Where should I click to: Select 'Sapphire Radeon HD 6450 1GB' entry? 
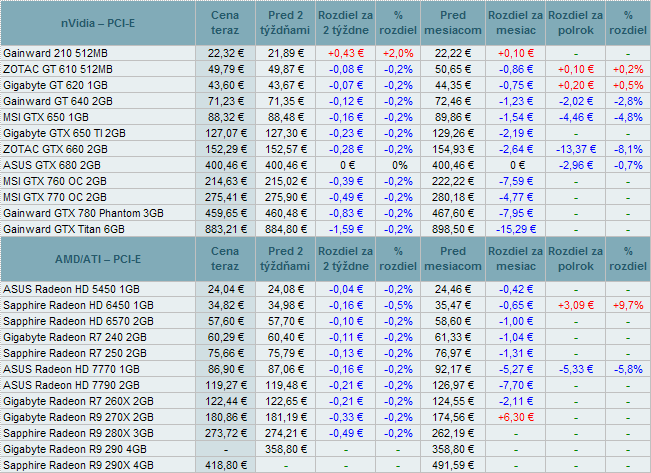click(78, 305)
